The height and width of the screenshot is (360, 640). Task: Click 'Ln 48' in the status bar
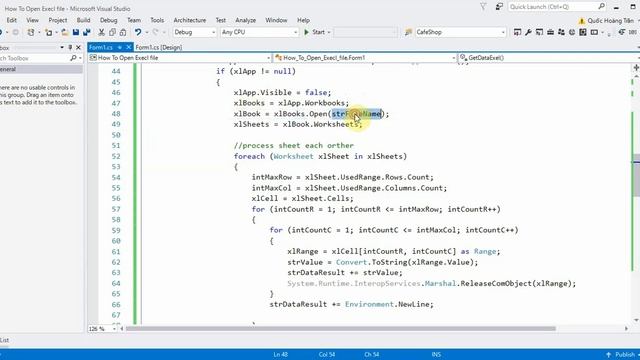click(x=280, y=354)
